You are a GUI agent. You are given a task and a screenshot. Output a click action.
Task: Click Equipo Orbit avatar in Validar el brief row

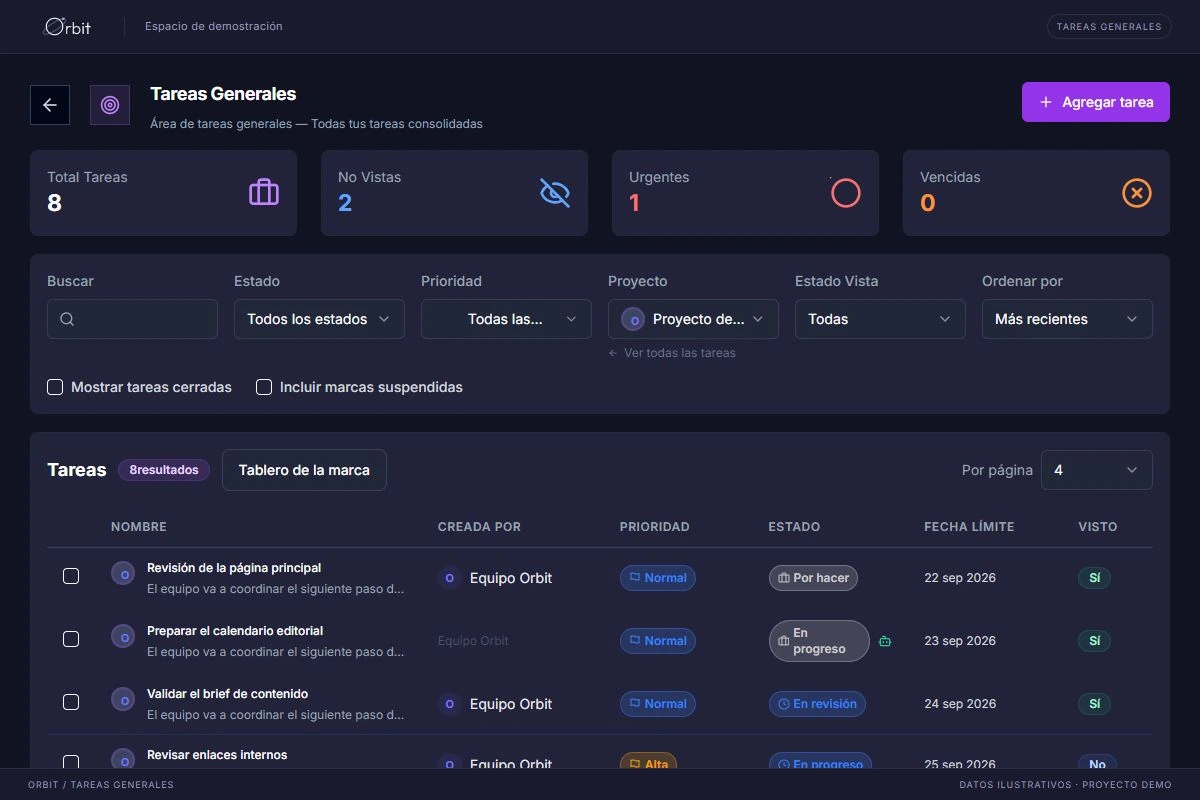[x=450, y=704]
